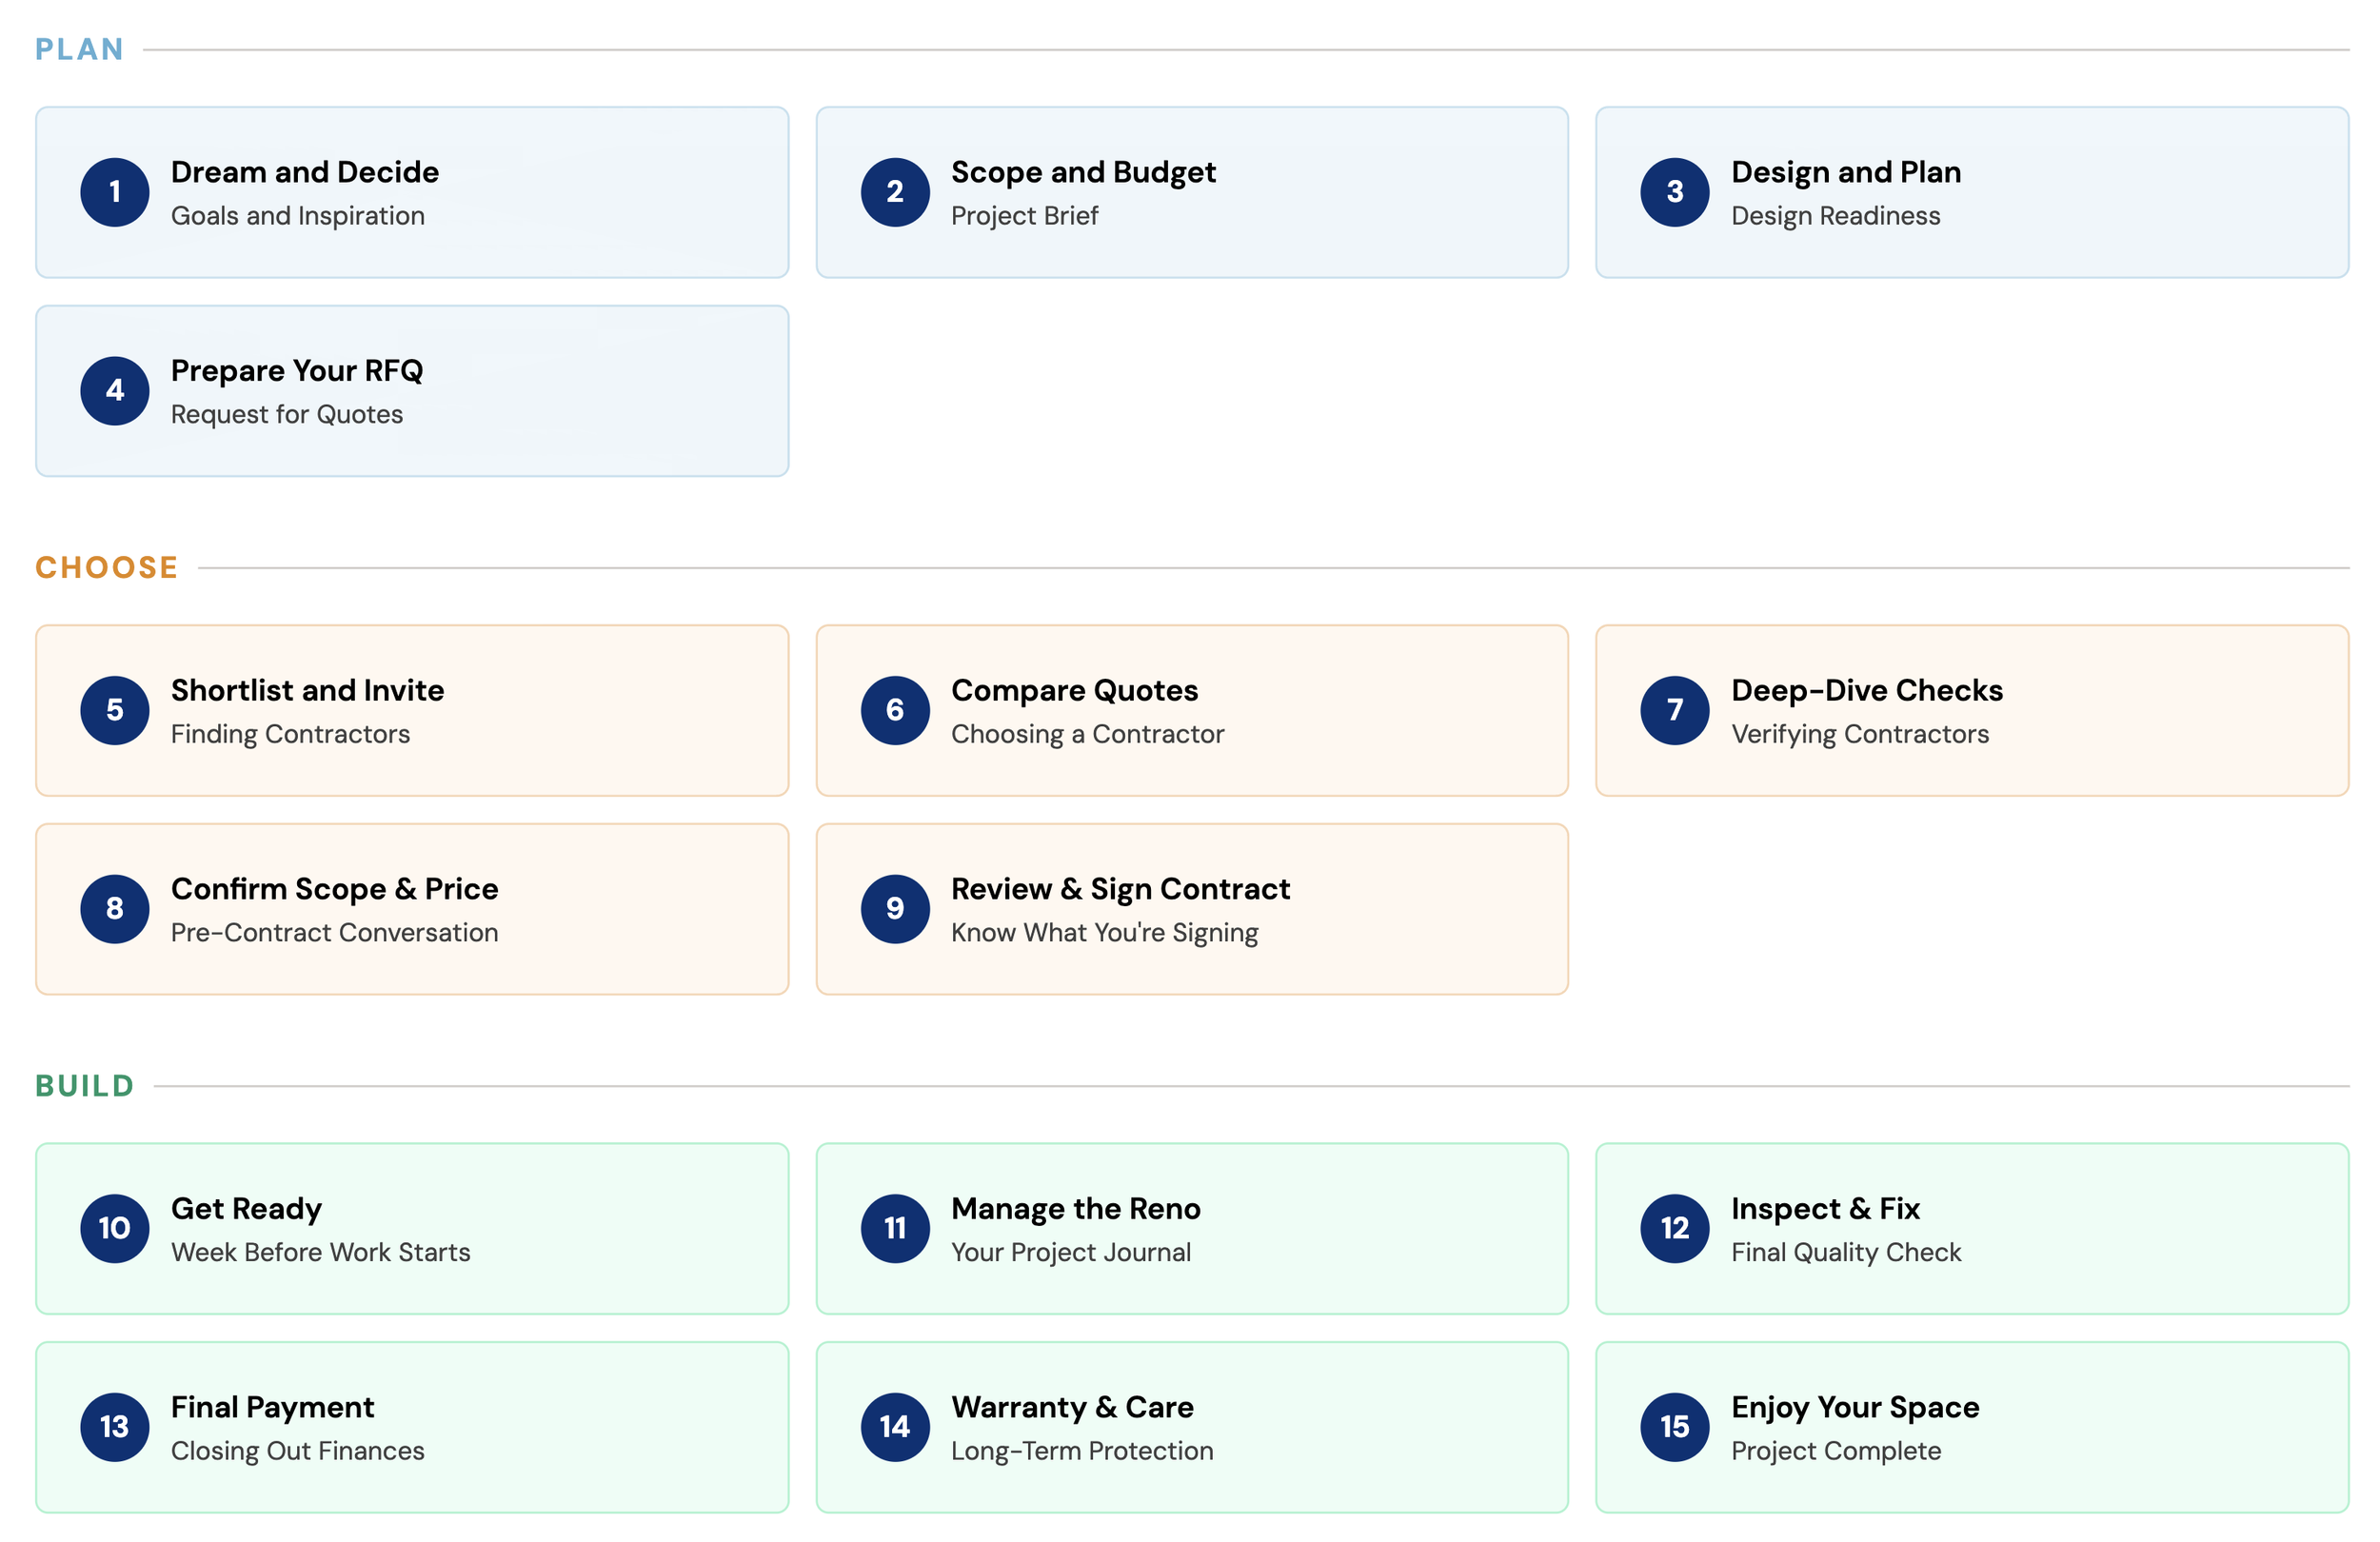Click the Request for Quotes subtitle
This screenshot has height=1542, width=2380.
pyautogui.click(x=286, y=415)
